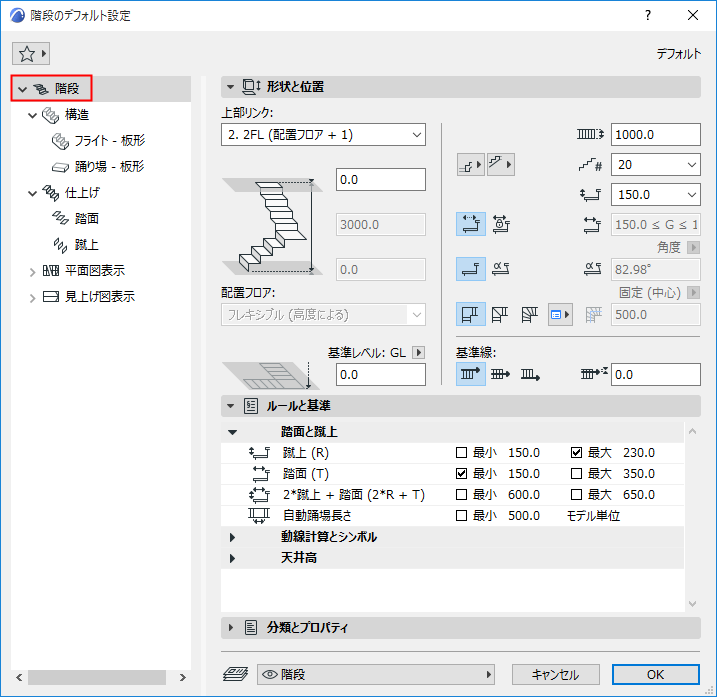Edit the 基準レベル offset 0.0 field
This screenshot has height=697, width=717.
pyautogui.click(x=380, y=375)
